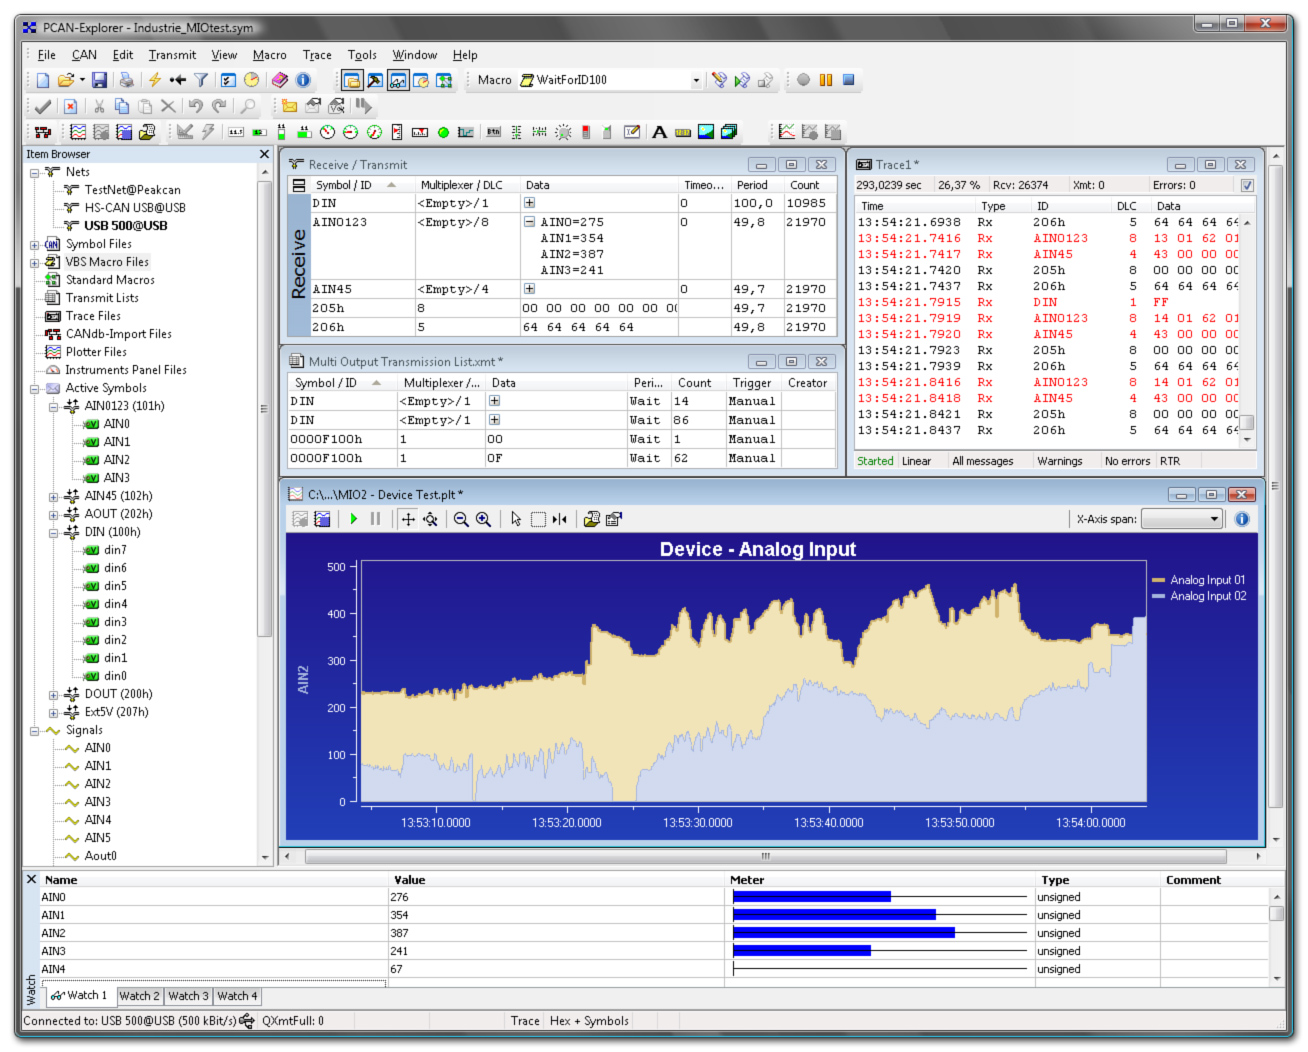Select the text label 'A' tool
This screenshot has width=1308, height=1052.
coord(659,132)
